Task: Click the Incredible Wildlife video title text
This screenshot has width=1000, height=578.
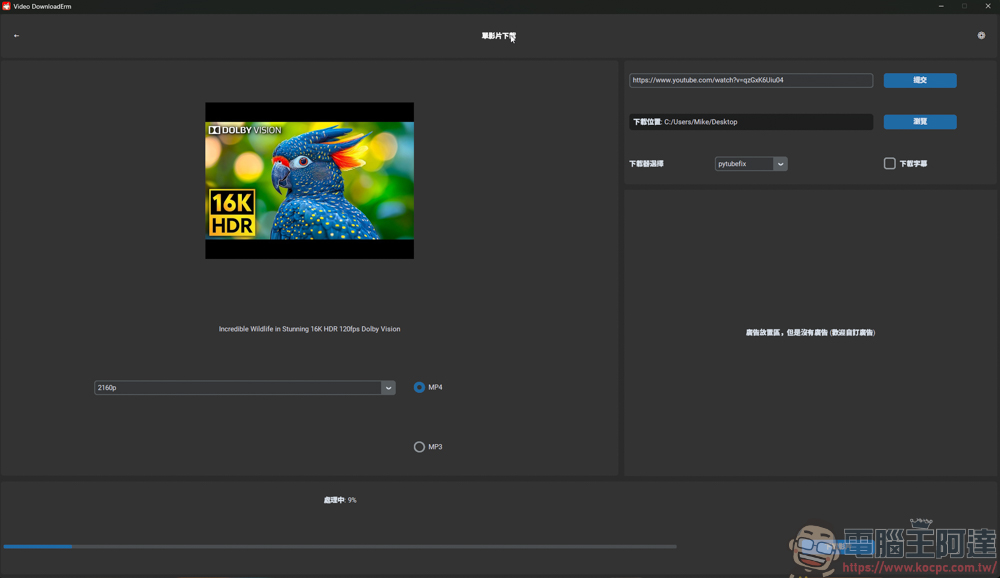Action: (309, 329)
